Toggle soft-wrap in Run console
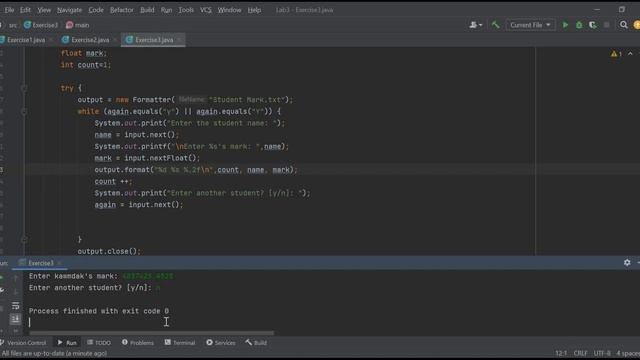 click(x=16, y=305)
